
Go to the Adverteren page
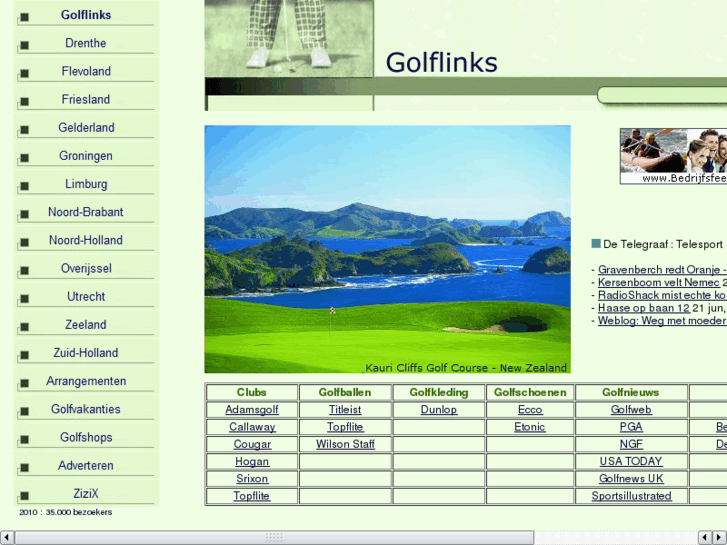pyautogui.click(x=86, y=466)
